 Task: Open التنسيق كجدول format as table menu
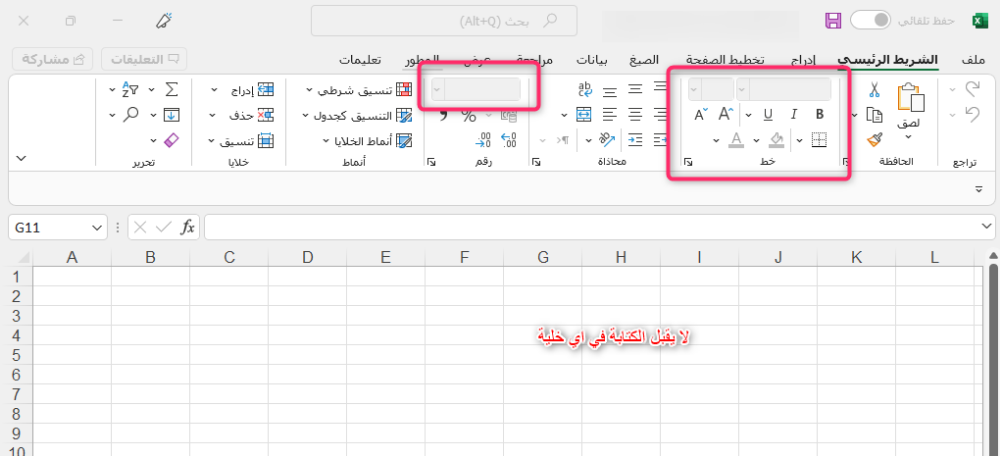tap(358, 115)
